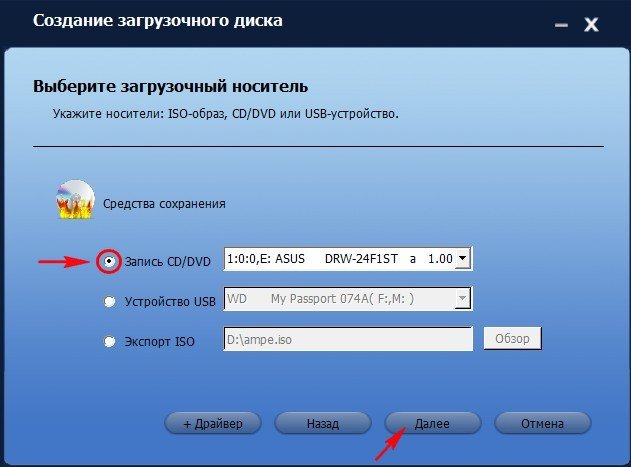Minimize the Создание загрузочного диска window
631x467 pixels.
click(561, 25)
